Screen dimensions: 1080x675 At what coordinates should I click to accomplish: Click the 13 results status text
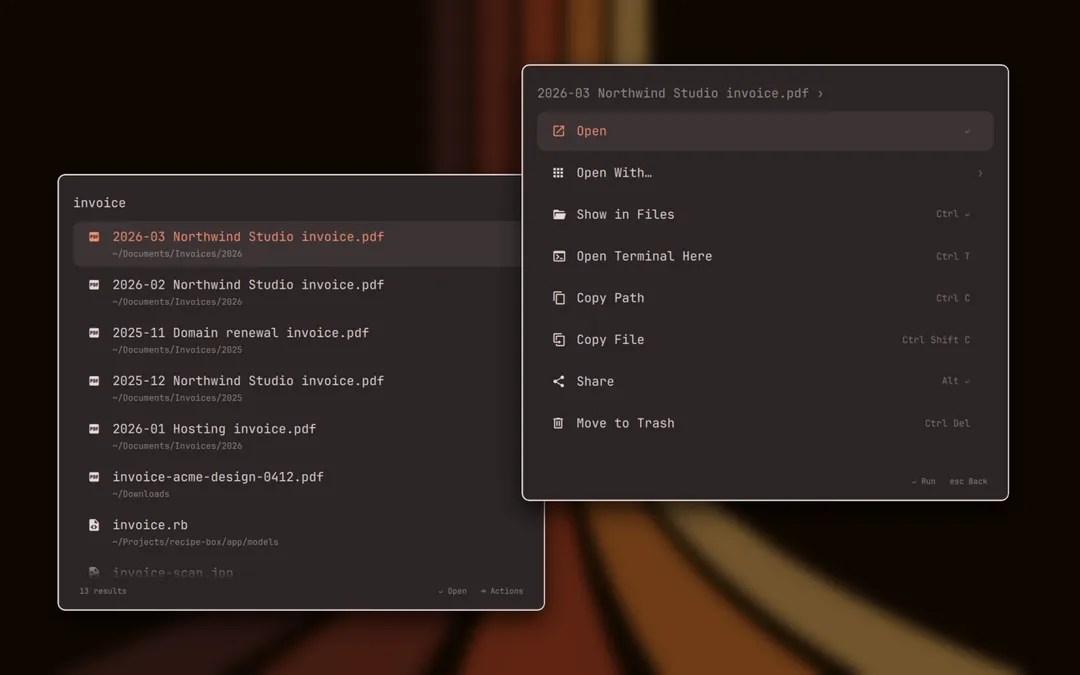[x=103, y=591]
